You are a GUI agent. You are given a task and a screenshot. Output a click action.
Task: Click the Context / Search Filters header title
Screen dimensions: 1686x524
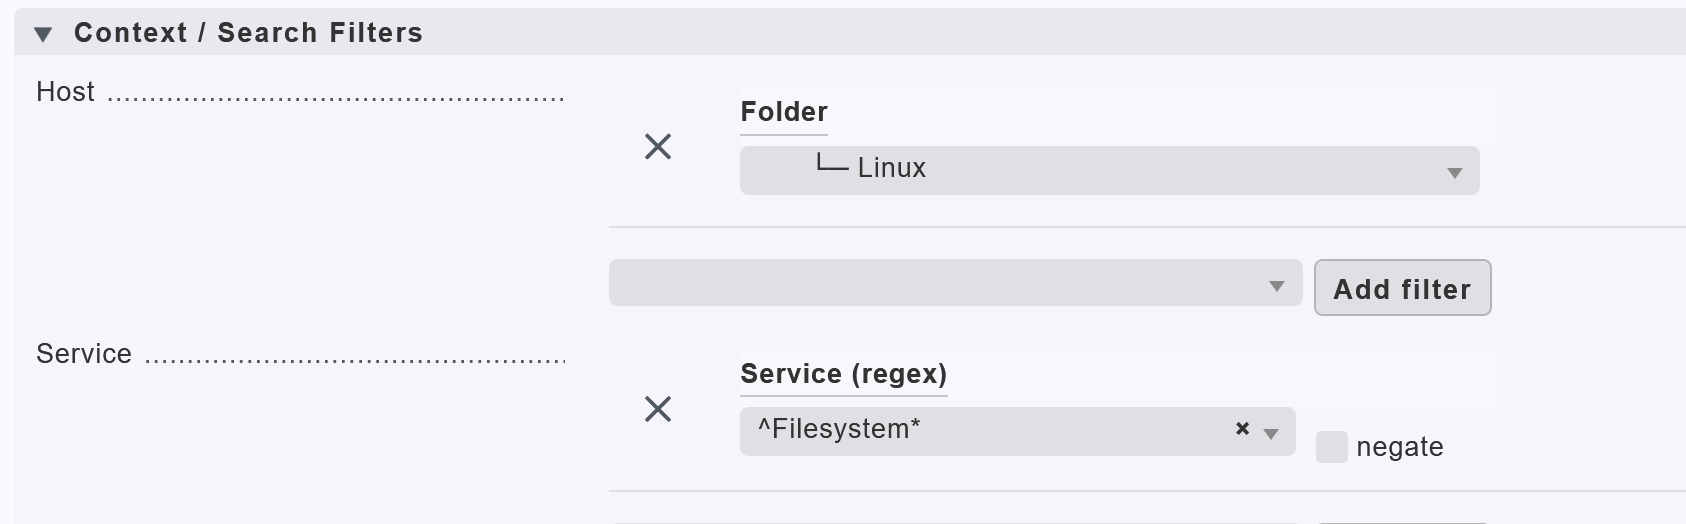coord(248,33)
